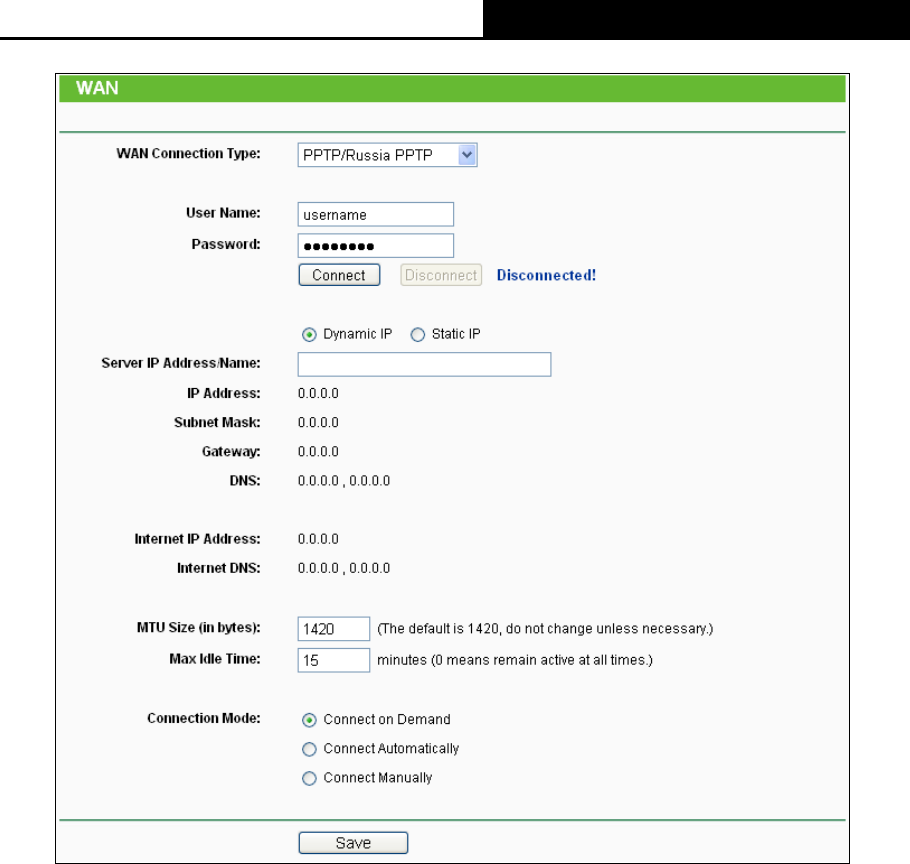
Task: Select Connect Automatically mode
Action: point(309,749)
